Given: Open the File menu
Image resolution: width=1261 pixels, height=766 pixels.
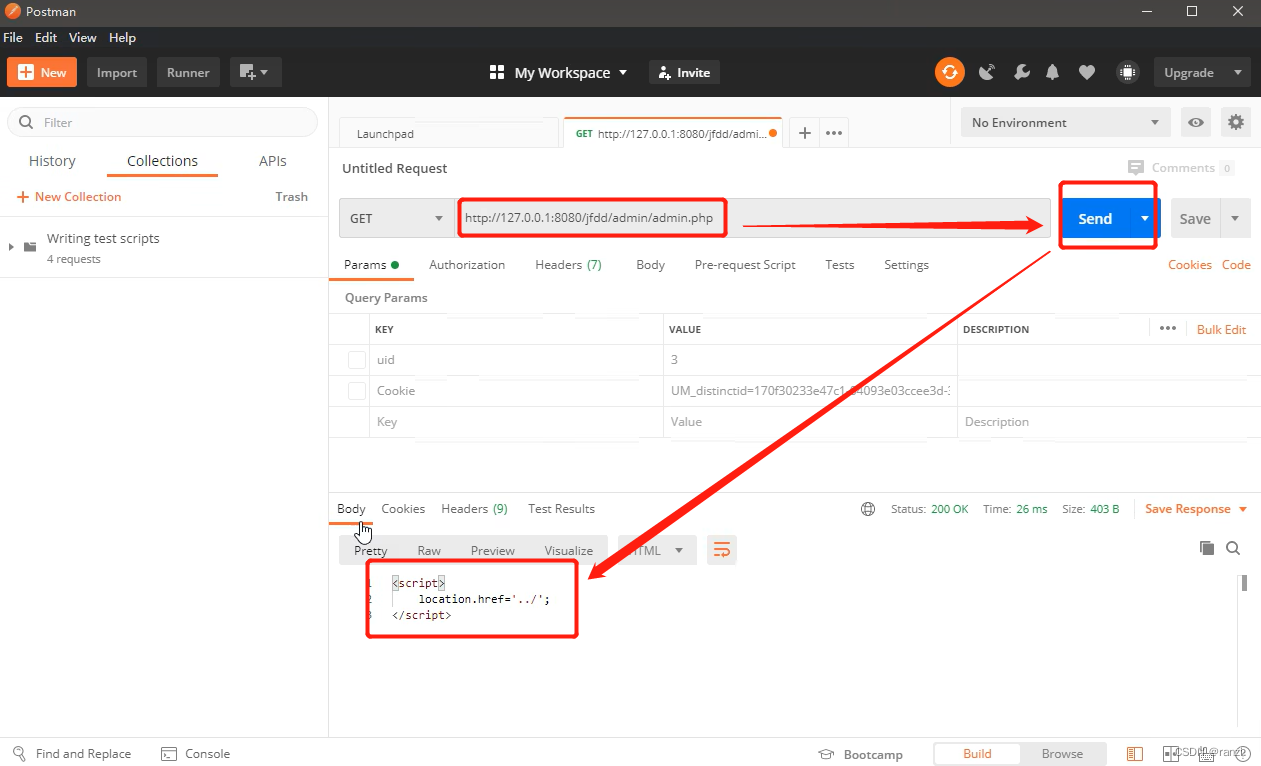Looking at the screenshot, I should pos(13,37).
